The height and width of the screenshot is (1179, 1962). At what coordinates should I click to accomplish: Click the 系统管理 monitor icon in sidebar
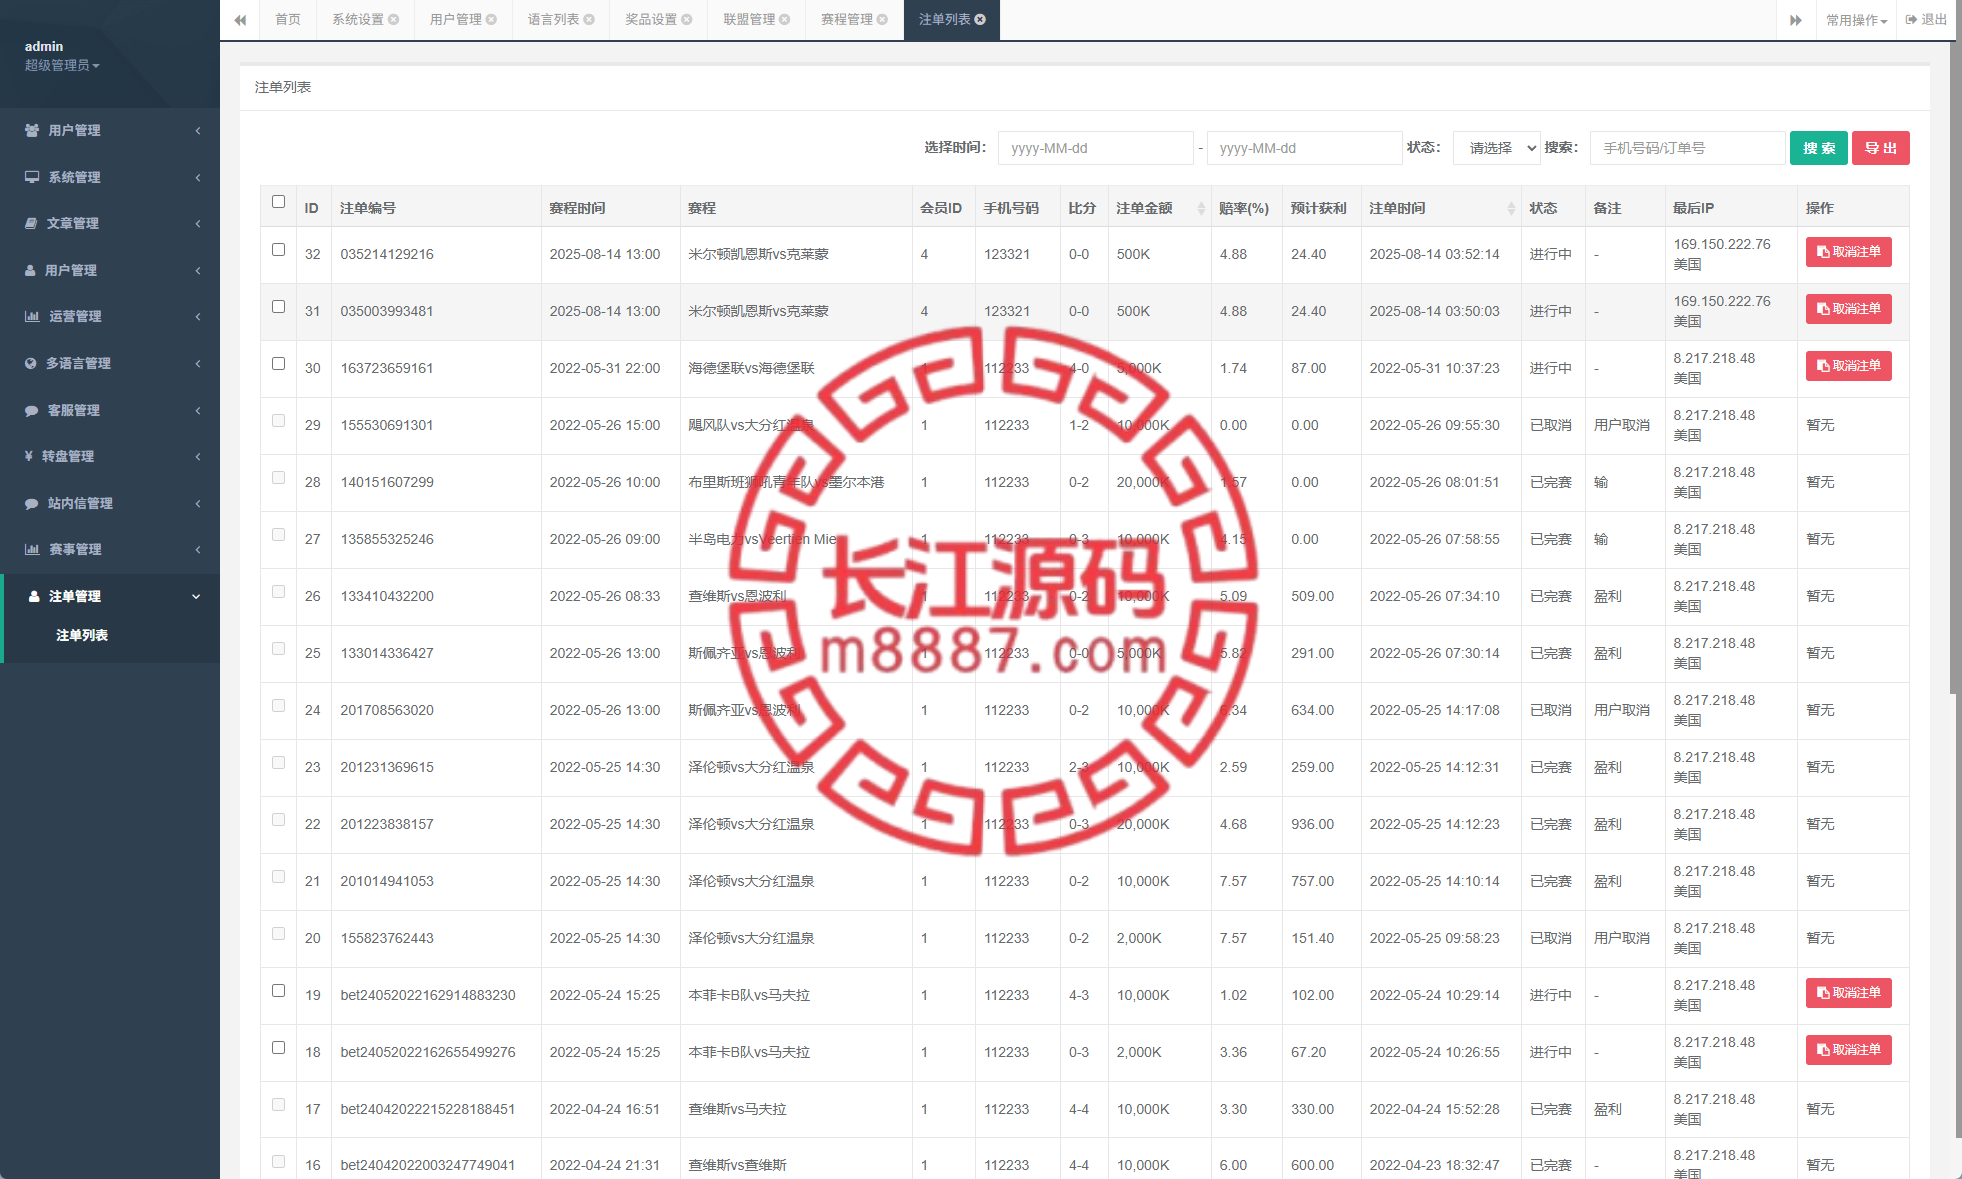[x=32, y=177]
